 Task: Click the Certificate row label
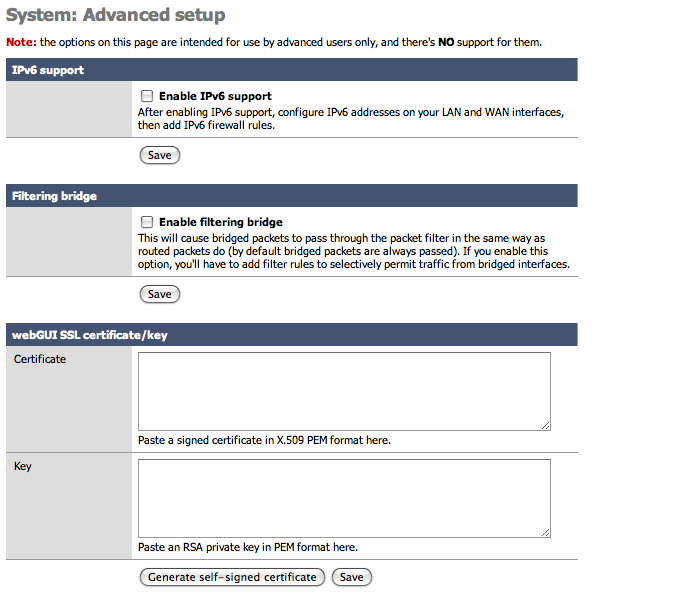[x=40, y=359]
